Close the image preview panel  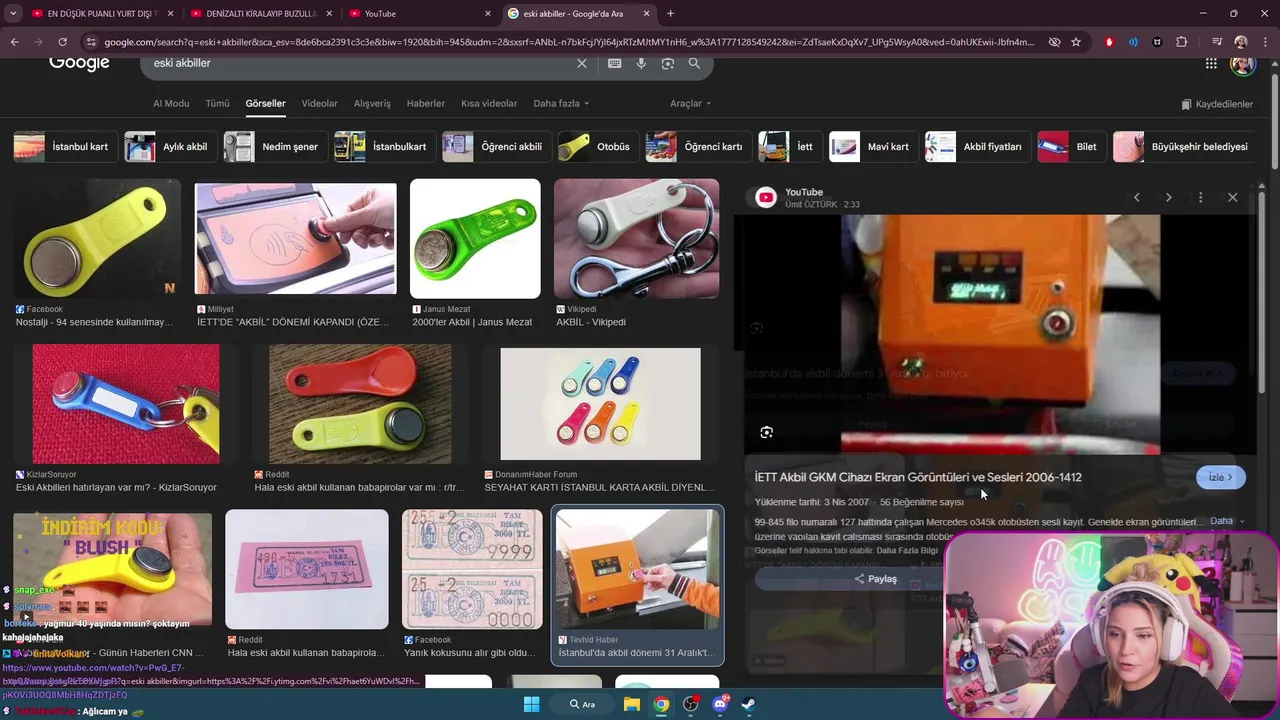1232,197
